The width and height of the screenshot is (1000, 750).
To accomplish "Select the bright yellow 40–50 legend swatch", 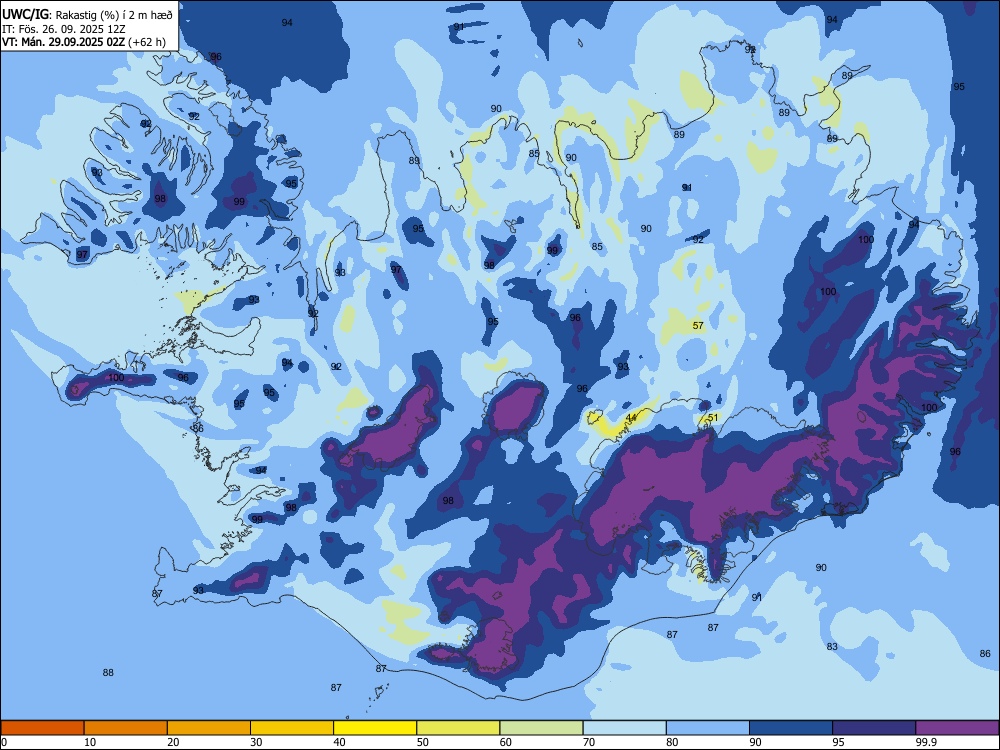I will (375, 728).
